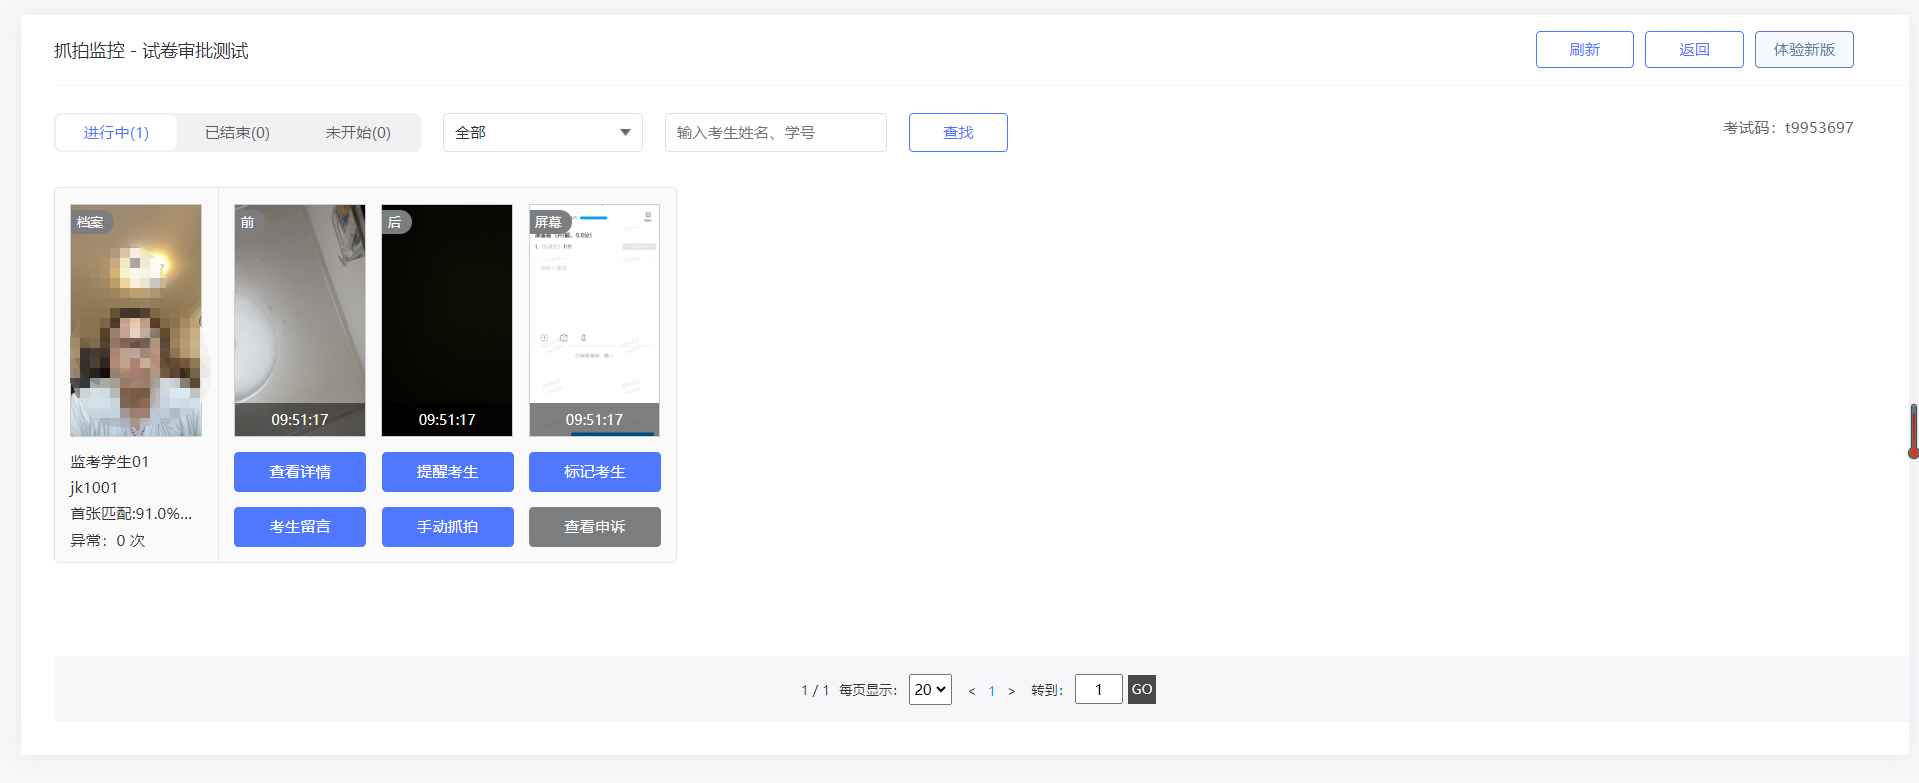Viewport: 1919px width, 783px height.
Task: Focus the student name search field
Action: point(775,133)
